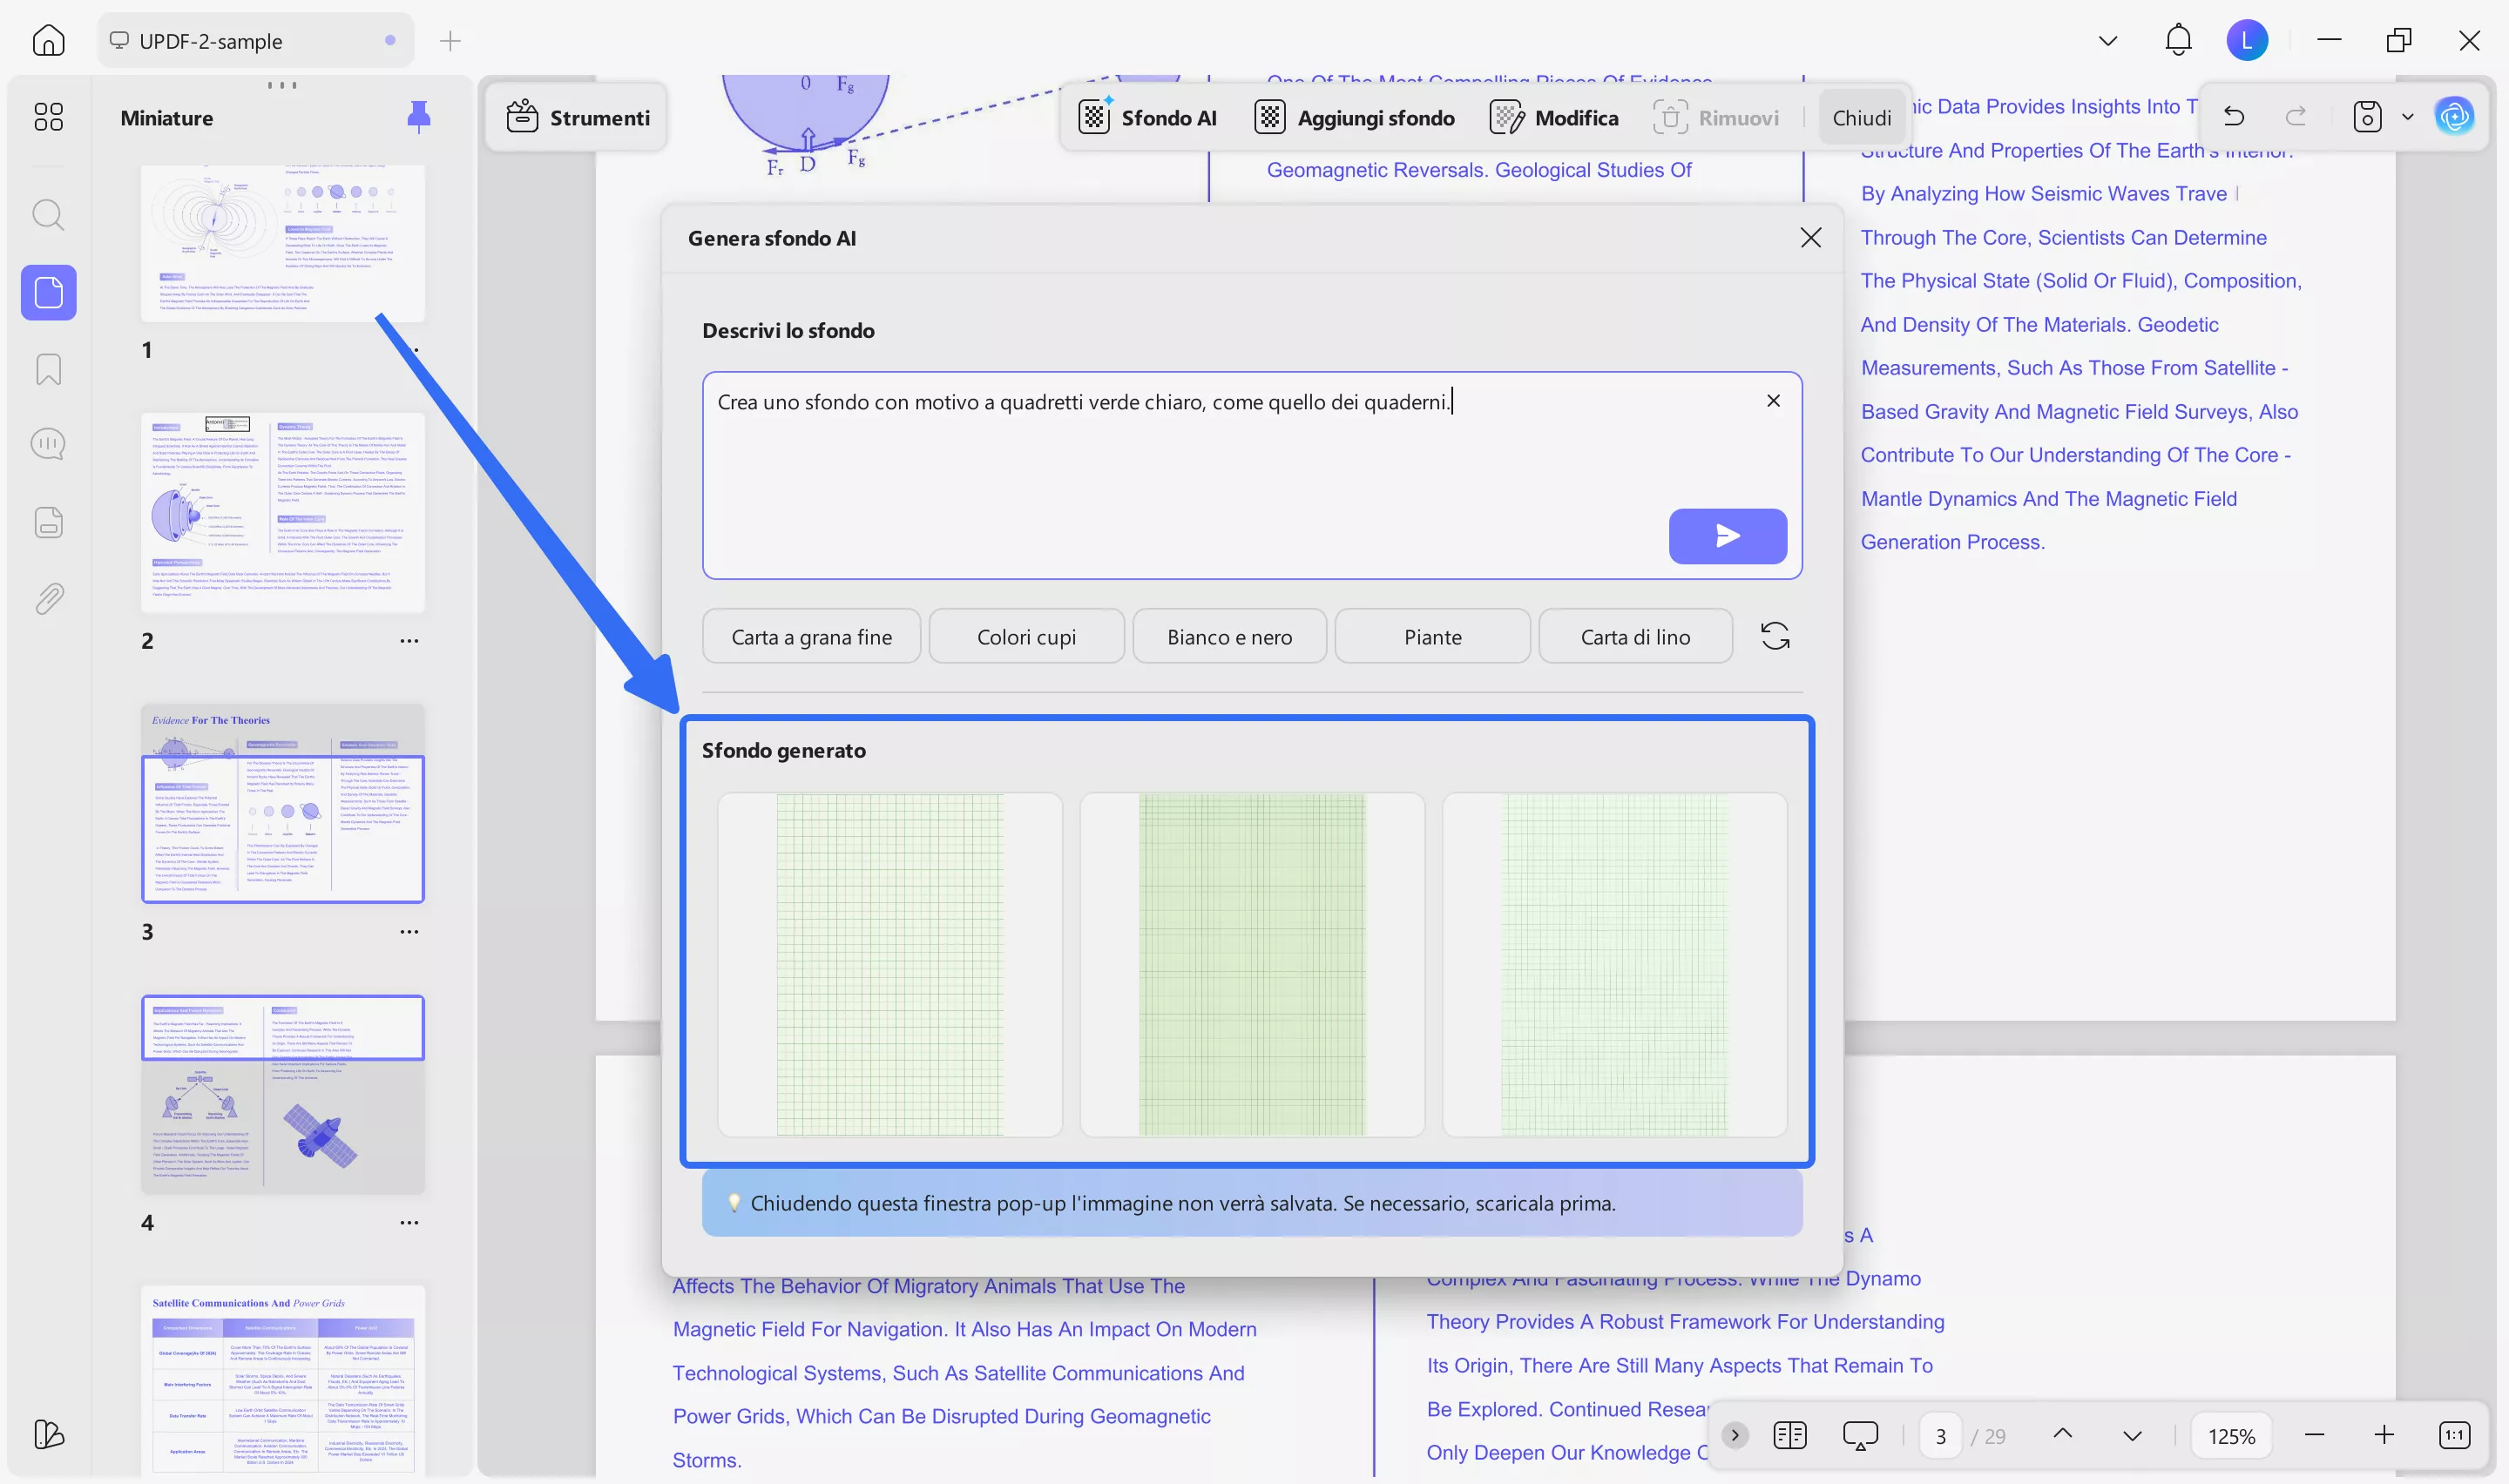Image resolution: width=2509 pixels, height=1484 pixels.
Task: Open the bookmarks panel icon
Action: coord(48,369)
